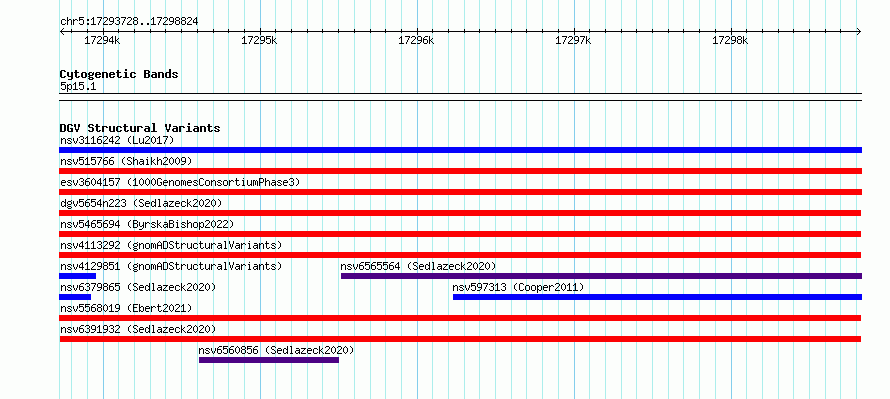Open nsv4129851 (gnomADStructuralVariants) label
Screen dimensions: 890x399
point(171,266)
